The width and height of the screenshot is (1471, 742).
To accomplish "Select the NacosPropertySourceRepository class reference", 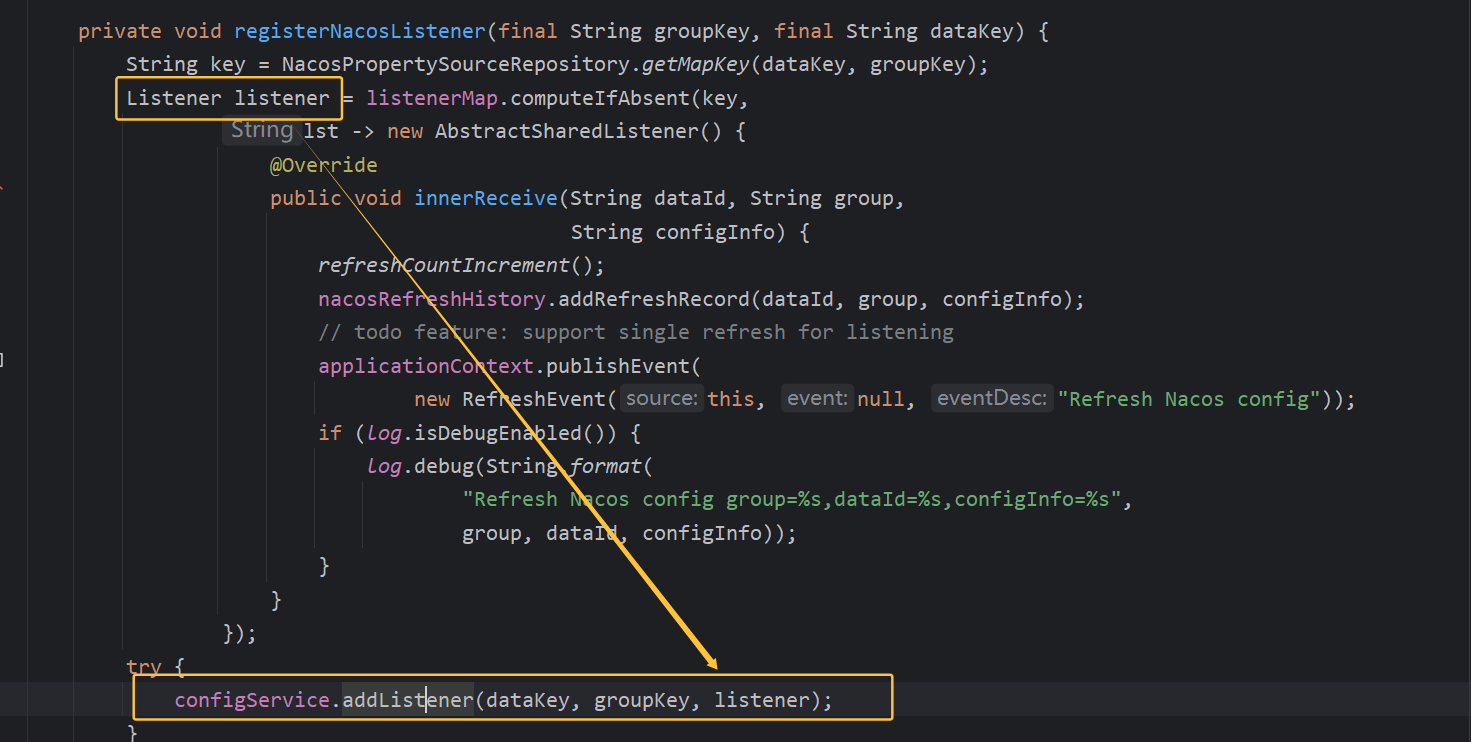I will [457, 65].
